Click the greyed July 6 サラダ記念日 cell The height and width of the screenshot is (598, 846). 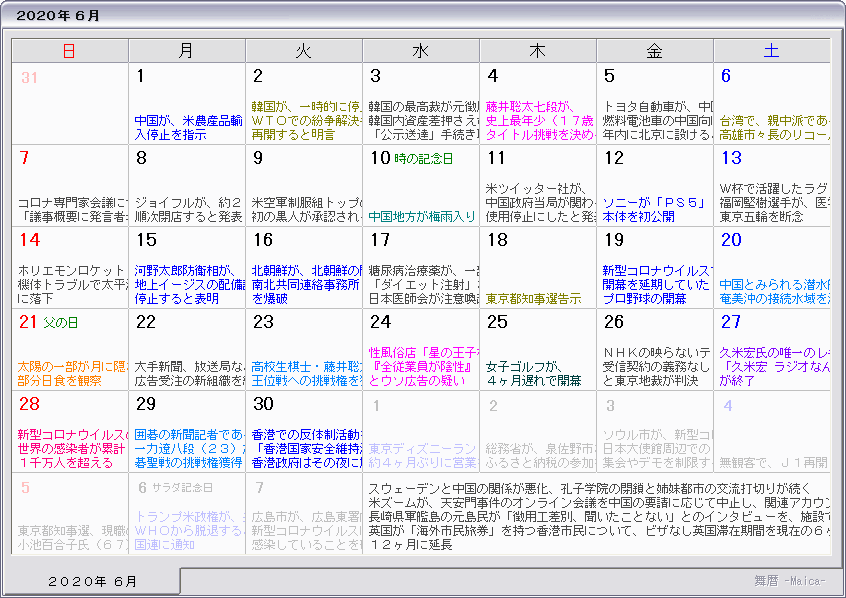[187, 512]
